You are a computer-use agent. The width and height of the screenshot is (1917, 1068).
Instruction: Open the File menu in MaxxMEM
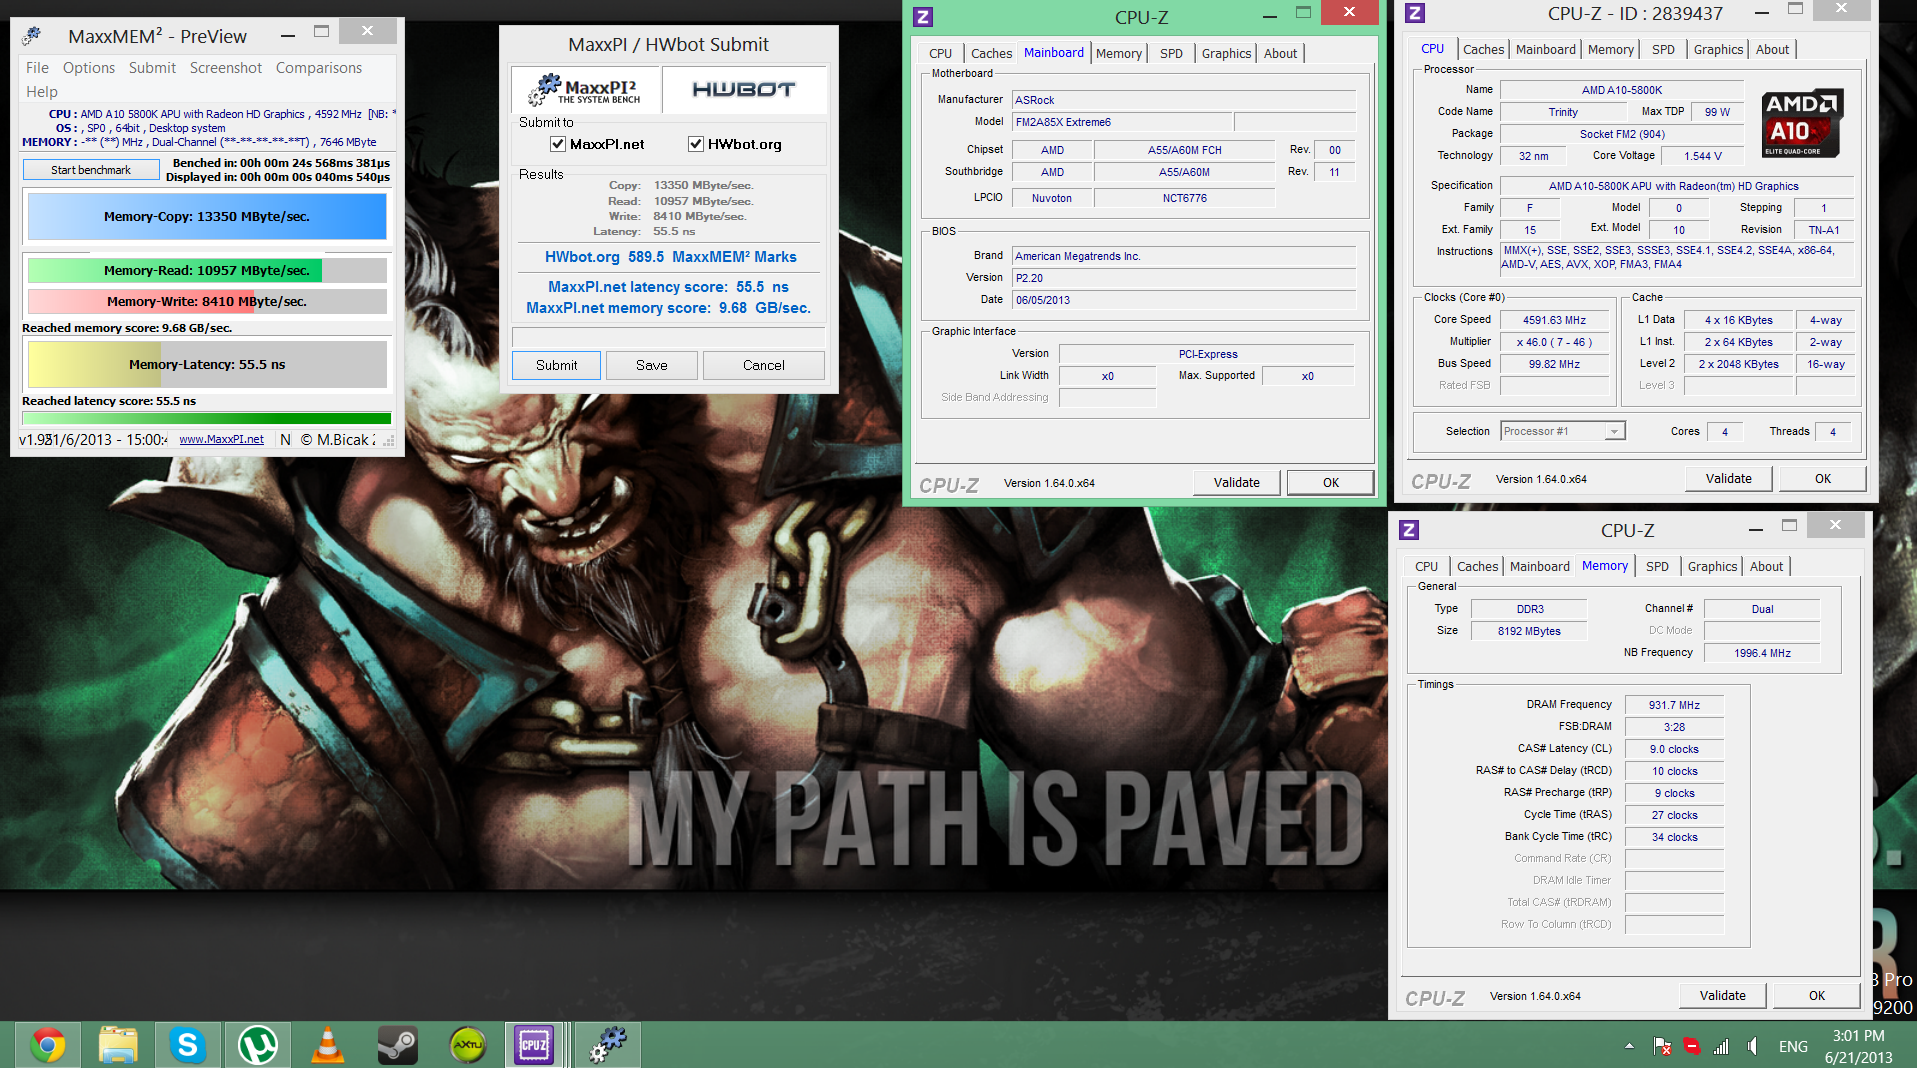pos(37,68)
